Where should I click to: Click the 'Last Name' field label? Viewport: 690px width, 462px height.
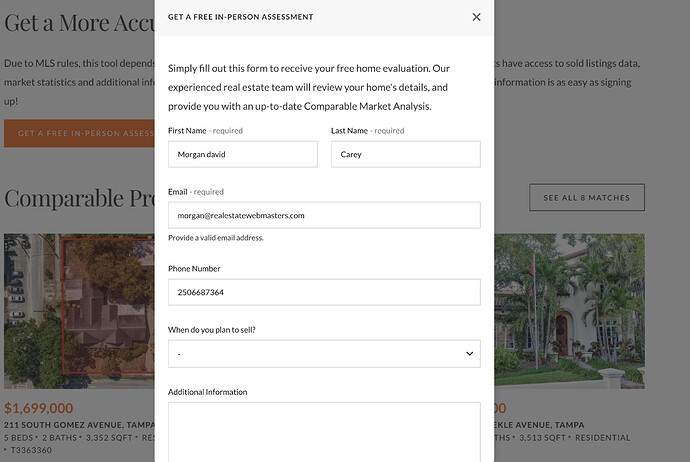click(x=349, y=131)
